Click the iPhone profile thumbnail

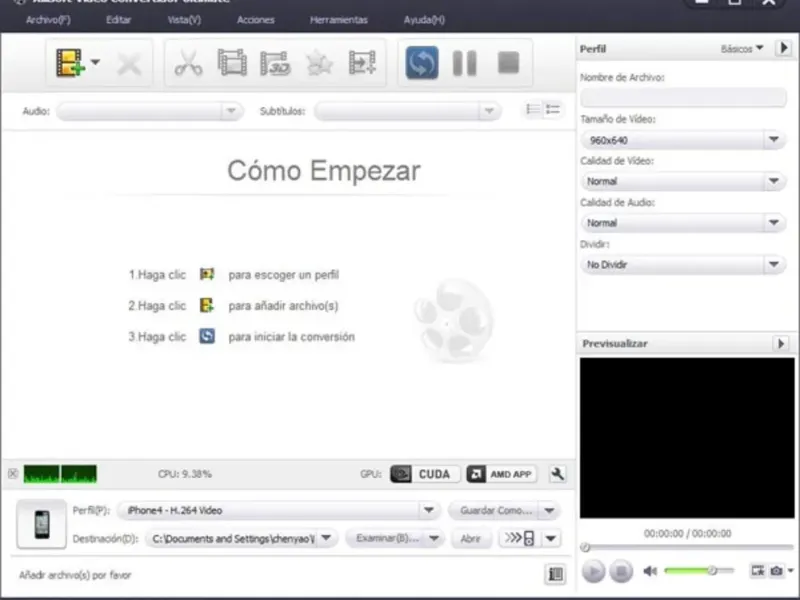click(x=41, y=524)
